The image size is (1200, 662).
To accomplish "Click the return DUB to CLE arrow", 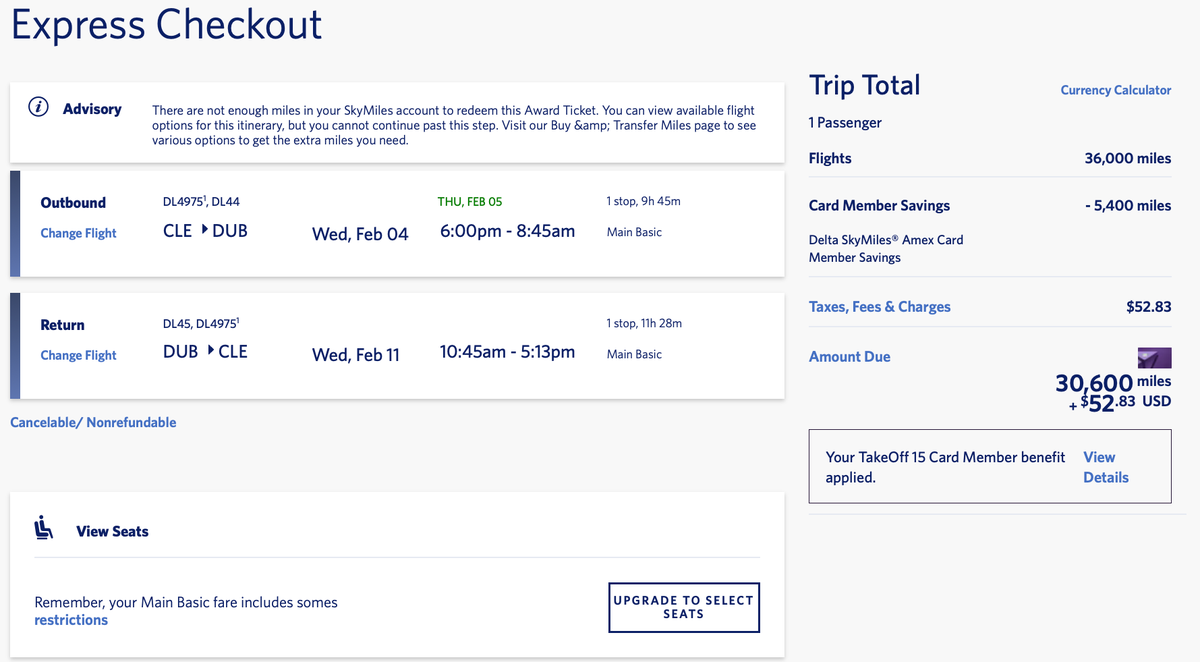I will 209,351.
